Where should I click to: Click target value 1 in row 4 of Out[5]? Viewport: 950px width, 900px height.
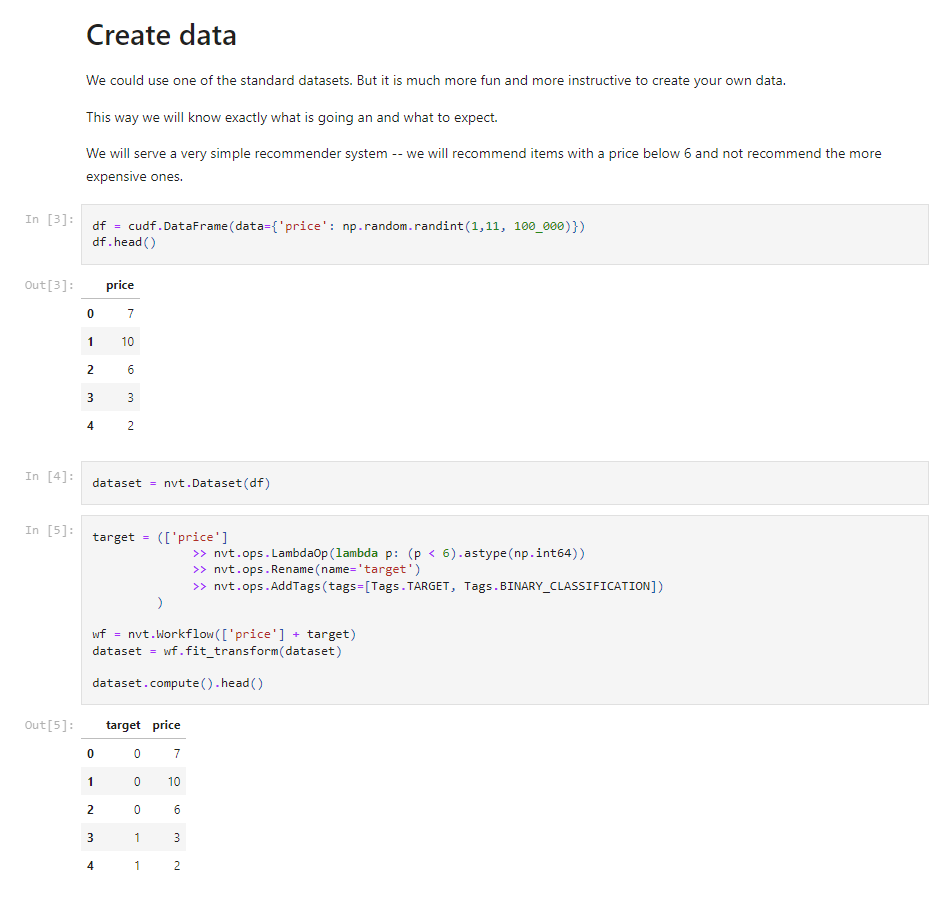click(x=137, y=865)
